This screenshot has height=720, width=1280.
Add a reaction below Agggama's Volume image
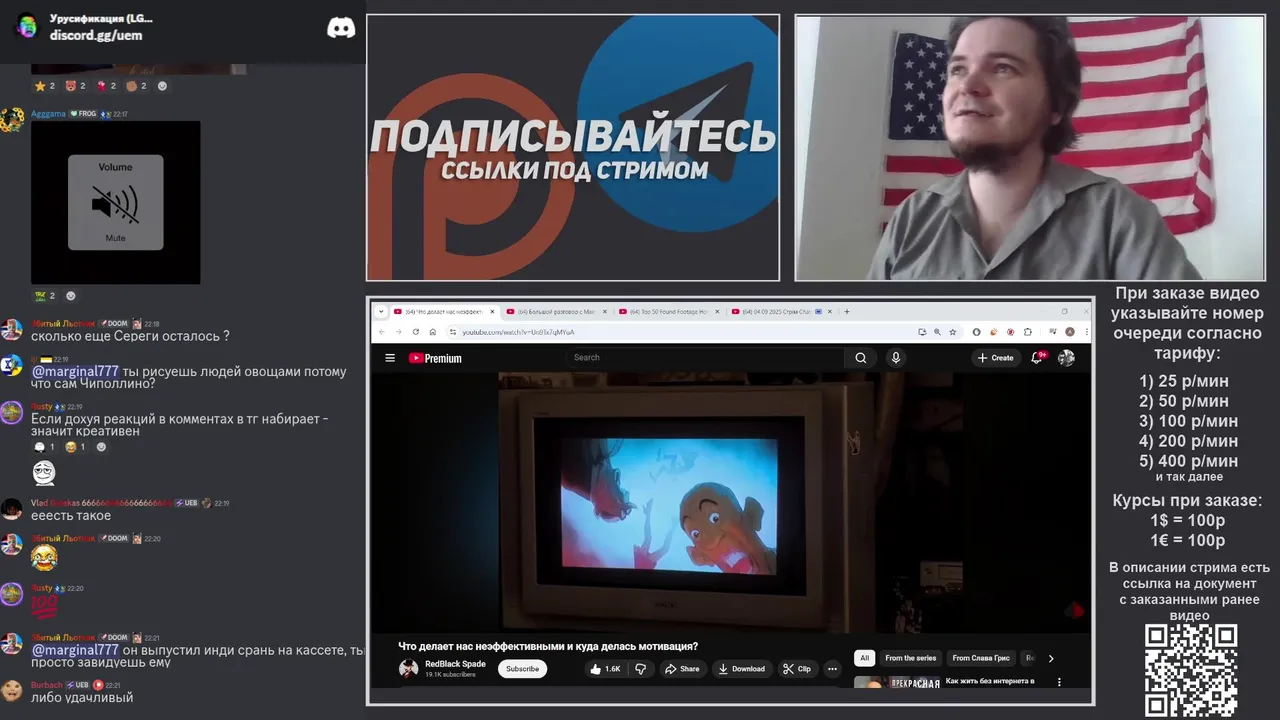click(70, 296)
